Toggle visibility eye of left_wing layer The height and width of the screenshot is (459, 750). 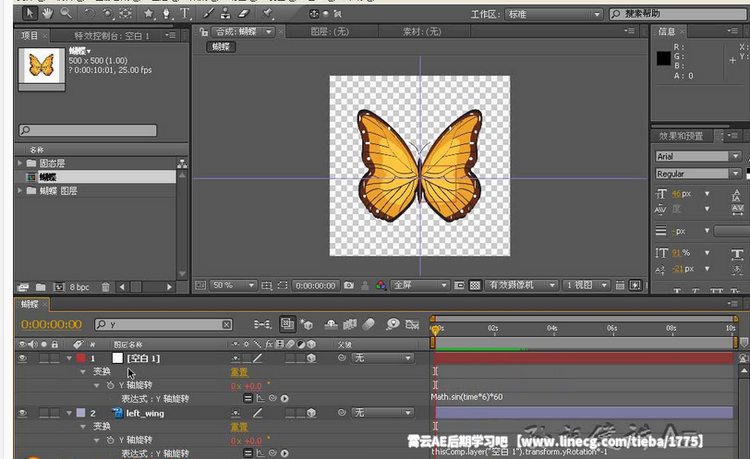(x=22, y=413)
